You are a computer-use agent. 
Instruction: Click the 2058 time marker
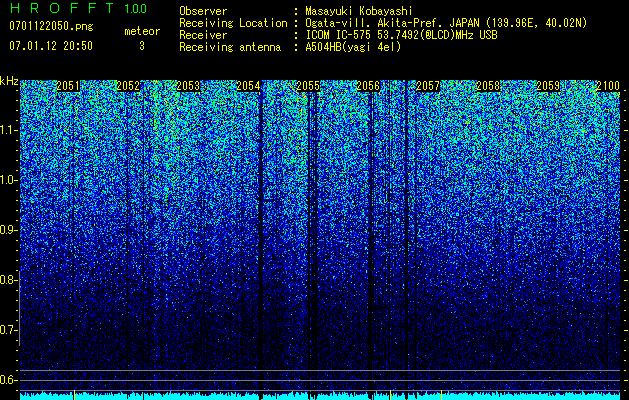pos(488,86)
